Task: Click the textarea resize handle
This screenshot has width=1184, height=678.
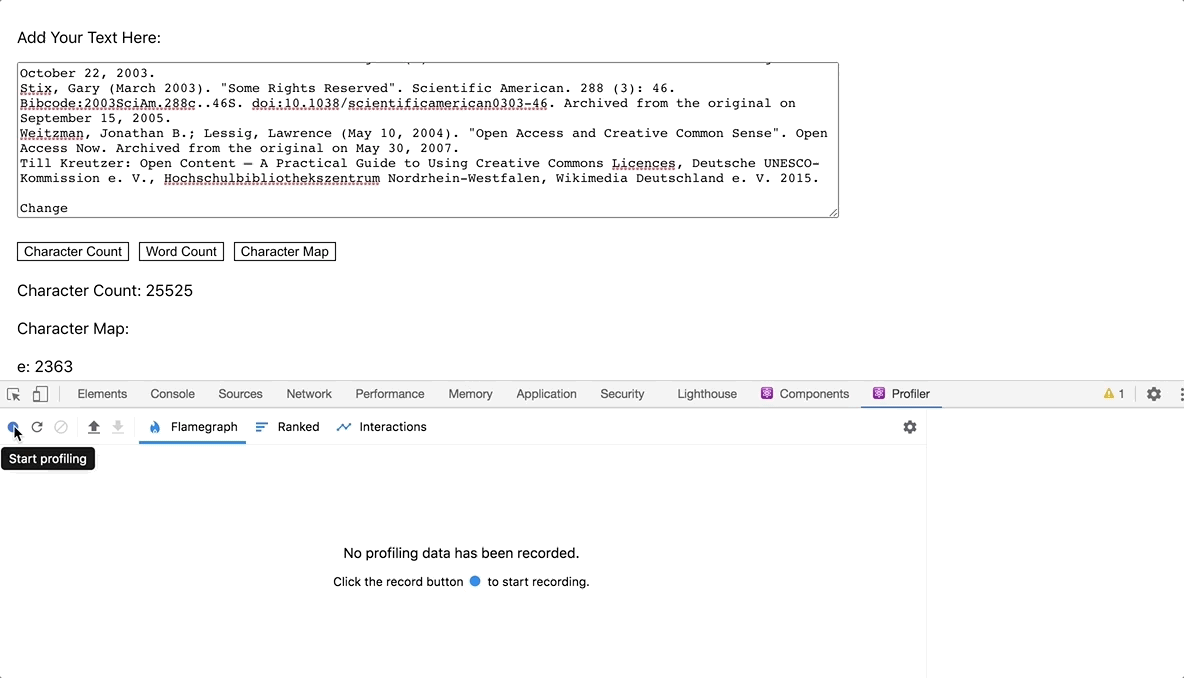Action: coord(833,212)
